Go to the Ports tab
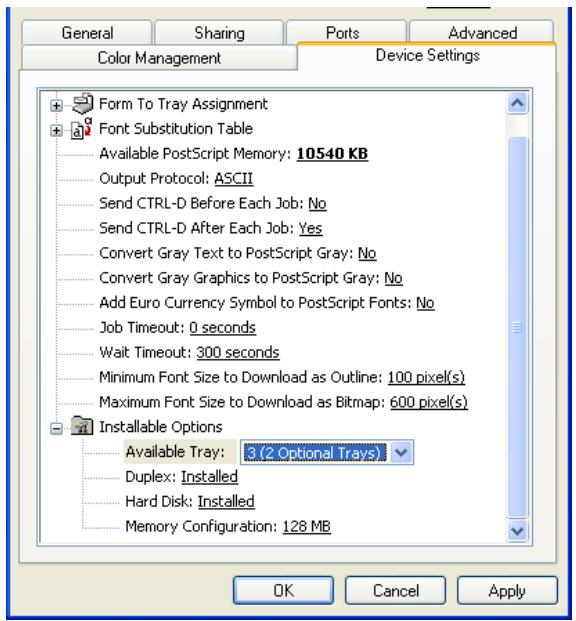Image resolution: width=576 pixels, height=621 pixels. pyautogui.click(x=343, y=32)
